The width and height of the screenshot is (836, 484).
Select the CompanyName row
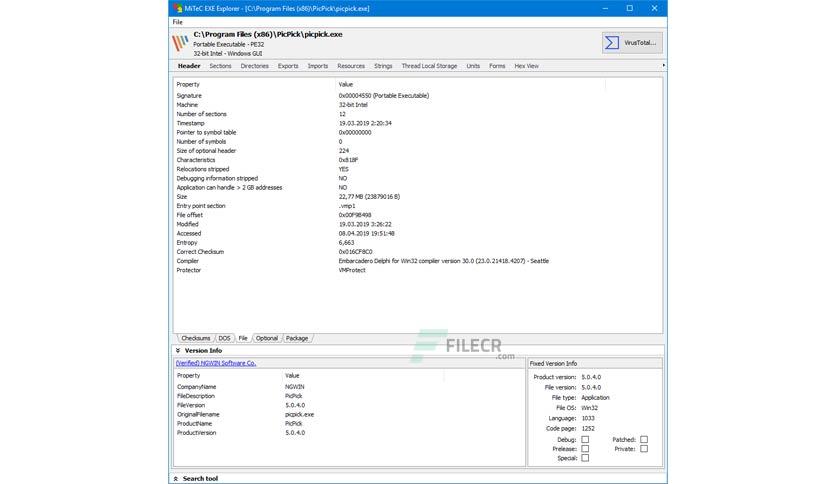349,387
